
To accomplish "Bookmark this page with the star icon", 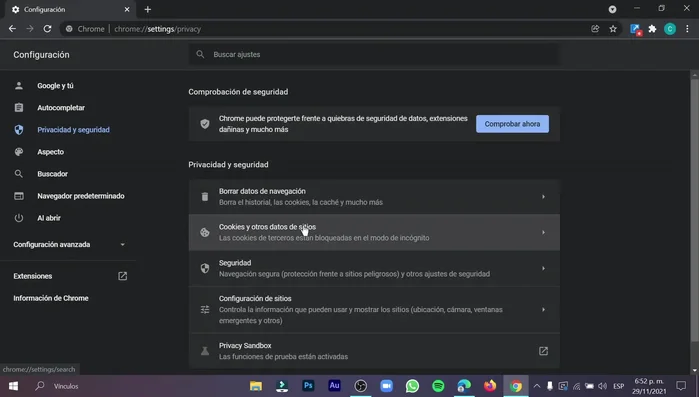I will (x=613, y=29).
